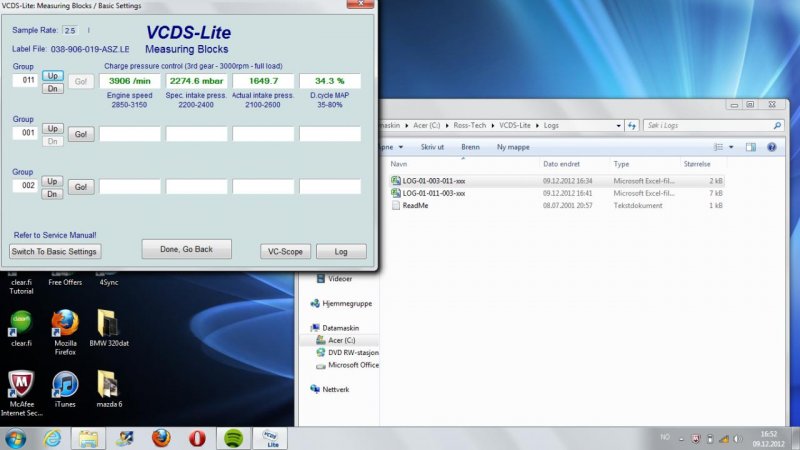Click ReadMe document icon
This screenshot has height=450, width=800.
(395, 205)
